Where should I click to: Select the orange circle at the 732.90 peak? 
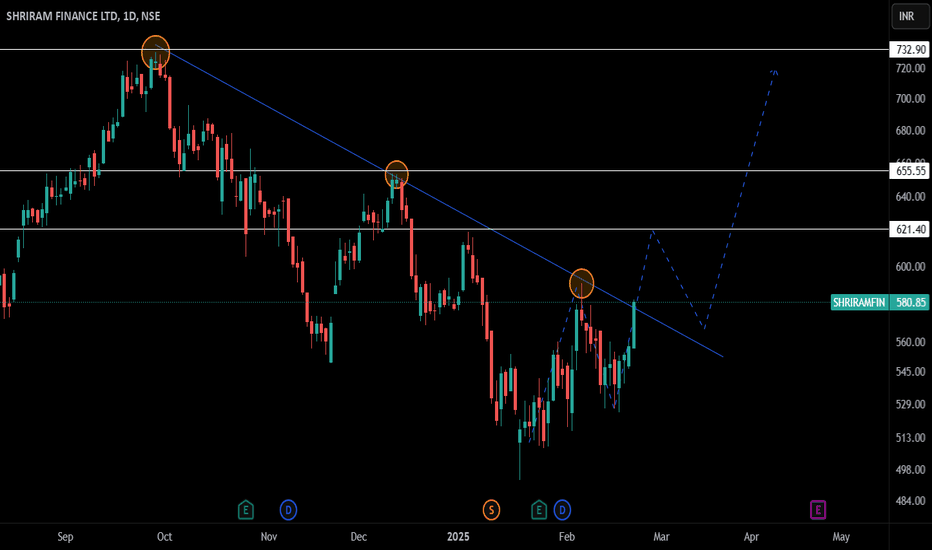(x=156, y=52)
